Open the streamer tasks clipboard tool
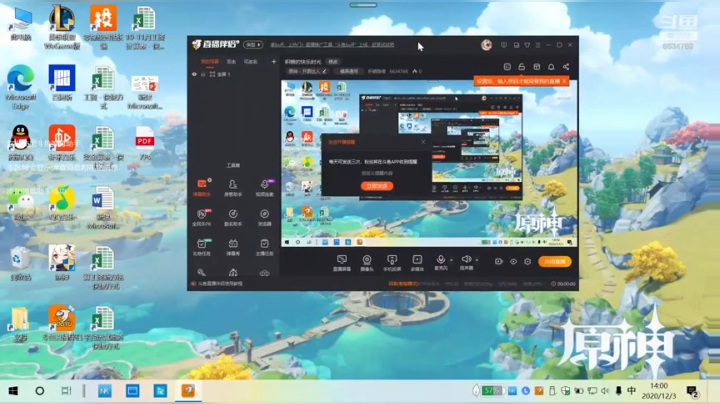 (264, 247)
